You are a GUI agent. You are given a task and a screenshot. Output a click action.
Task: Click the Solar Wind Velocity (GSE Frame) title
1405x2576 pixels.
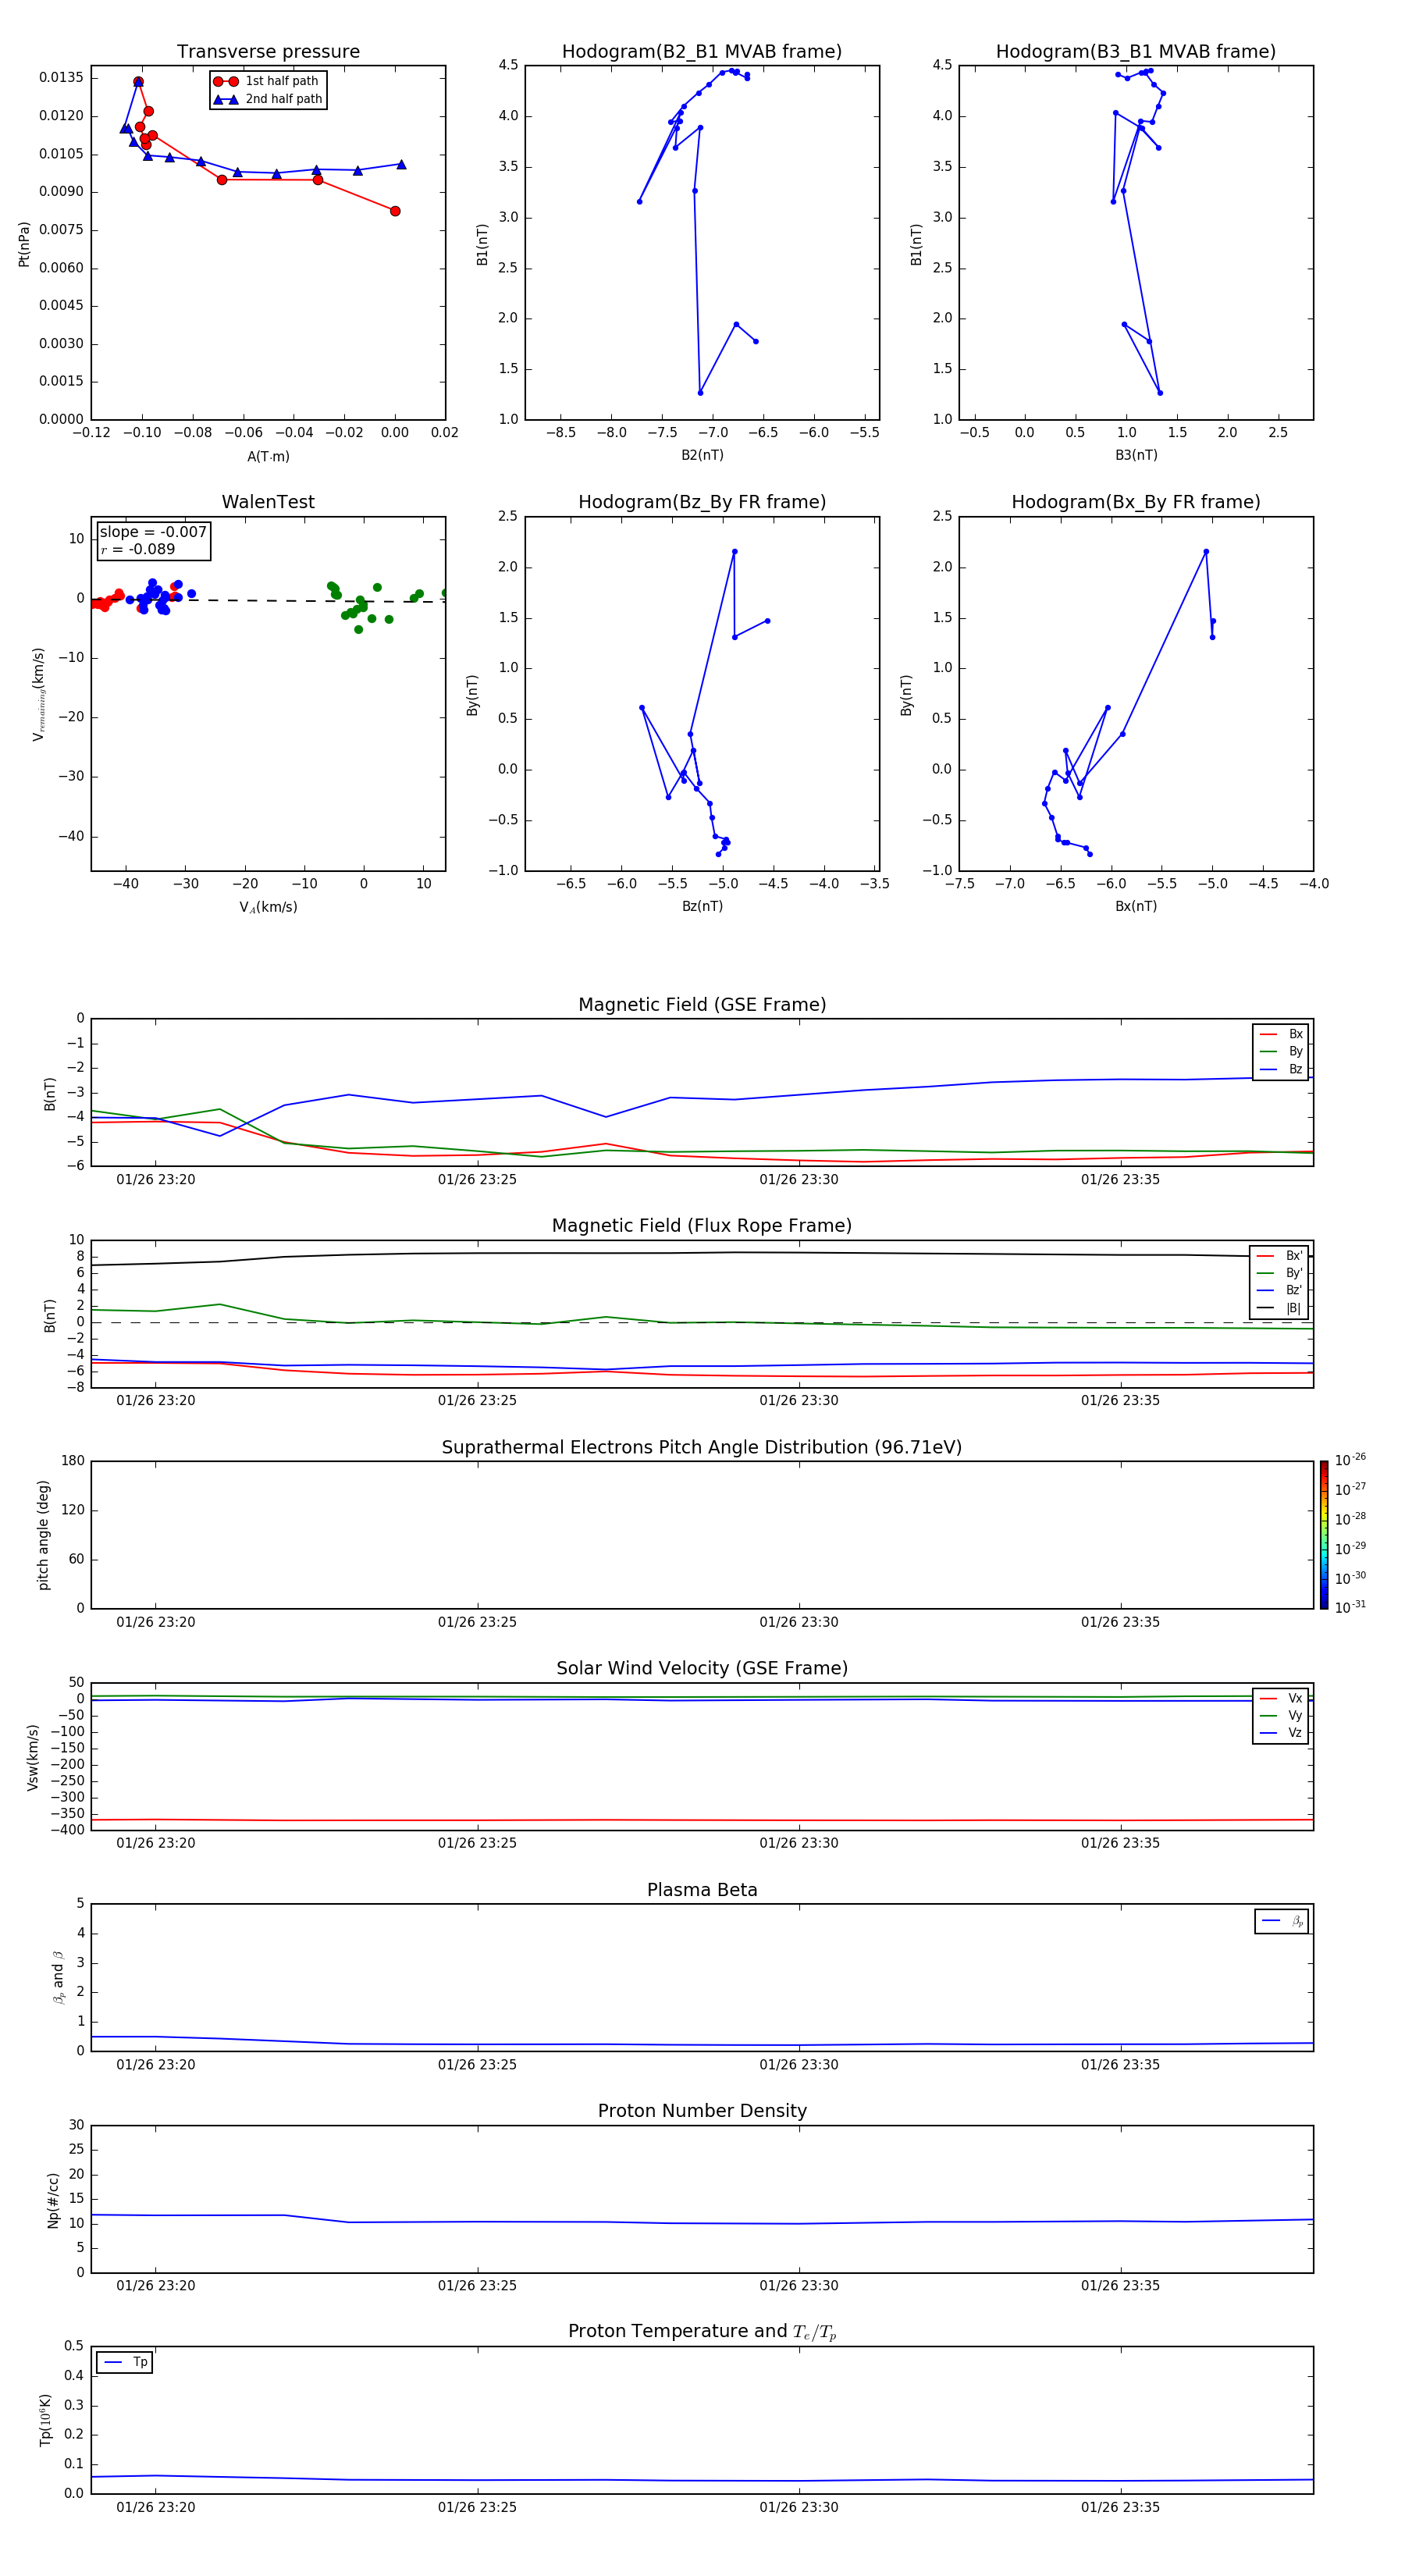click(x=702, y=1668)
